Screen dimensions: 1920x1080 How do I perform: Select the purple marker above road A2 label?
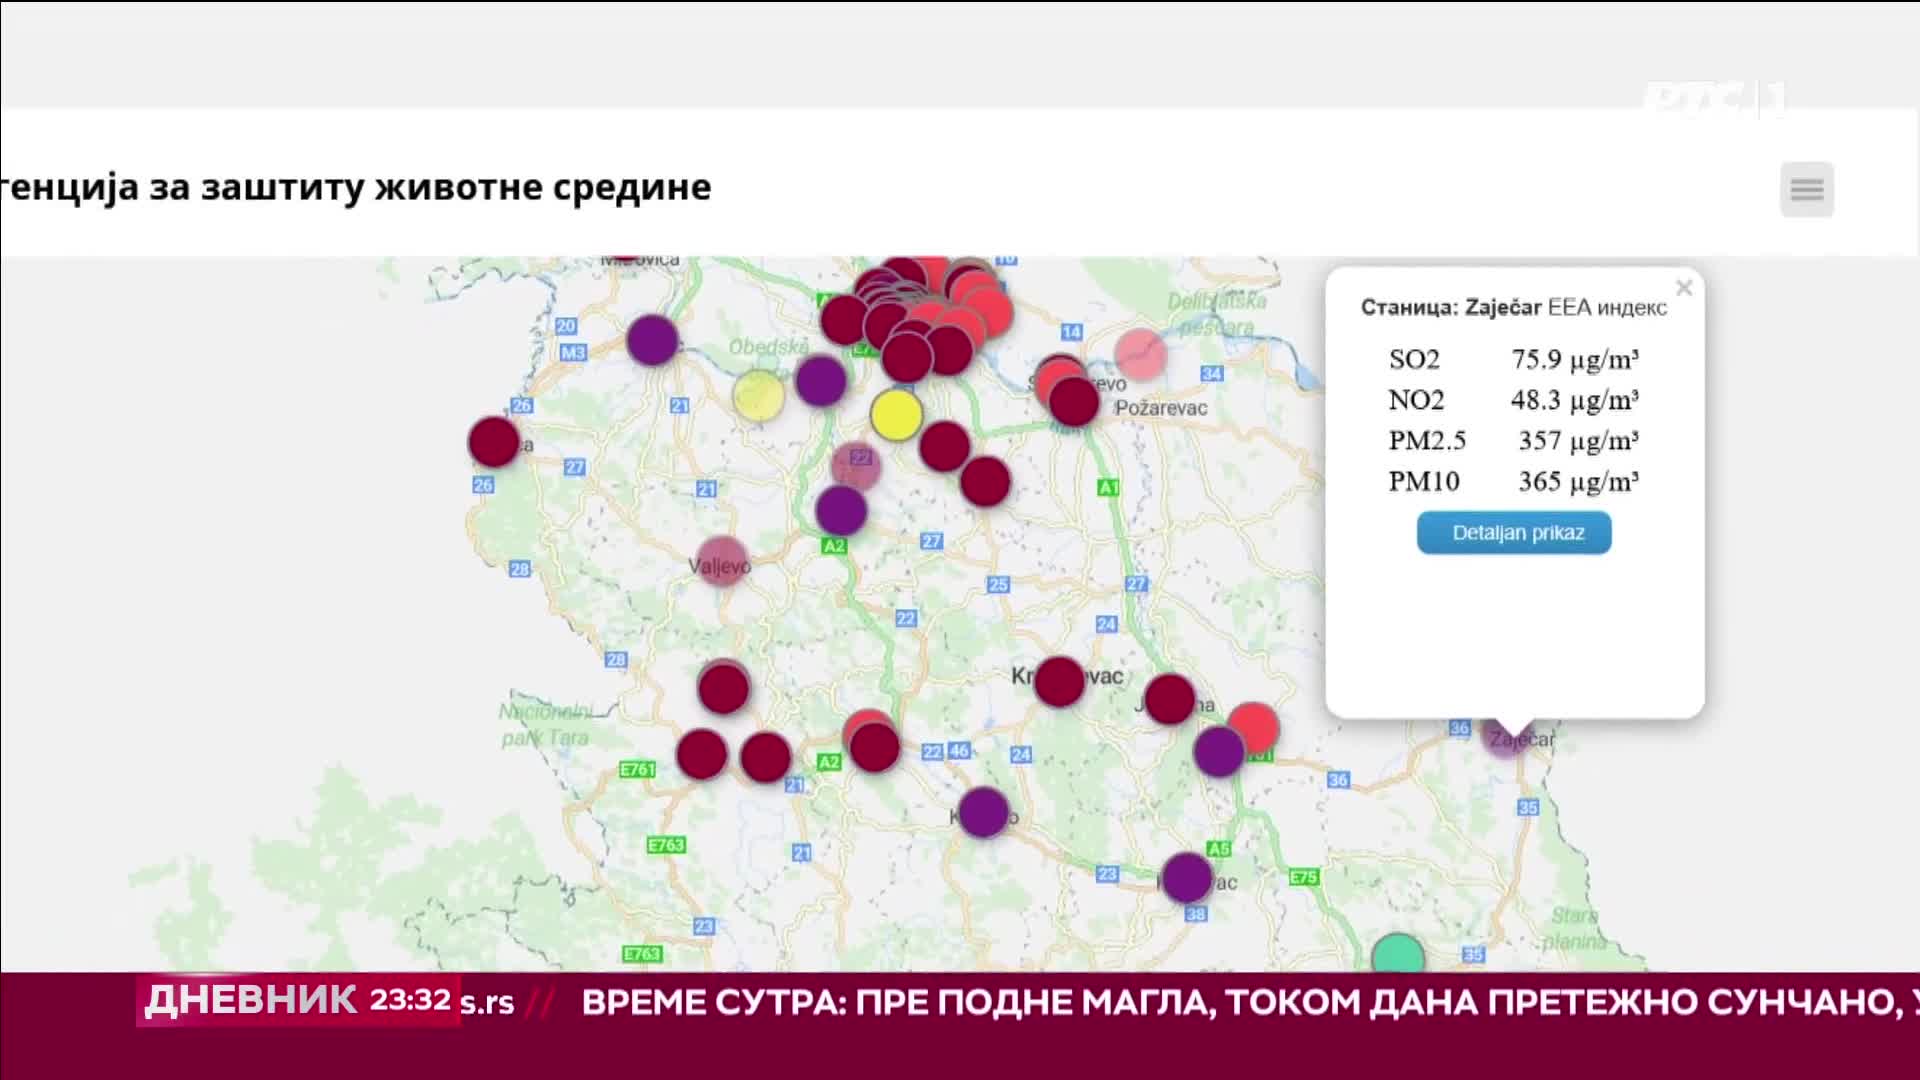point(841,511)
